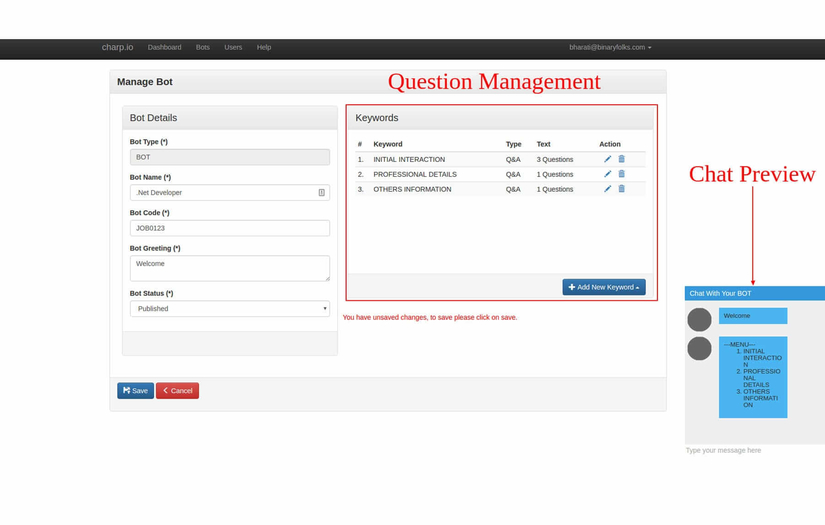
Task: Click the charp.io brand link
Action: point(117,47)
